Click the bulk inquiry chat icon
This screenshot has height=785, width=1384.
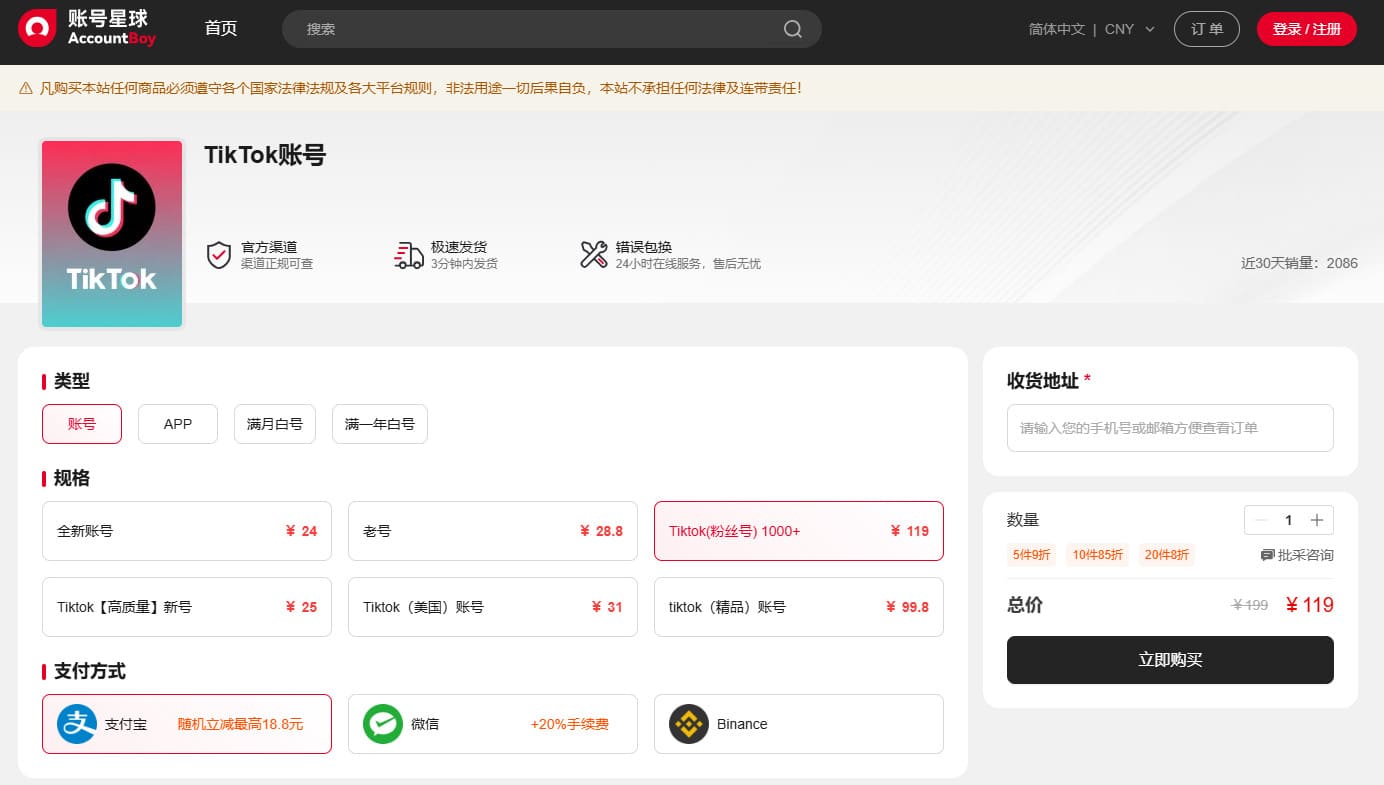point(1267,555)
